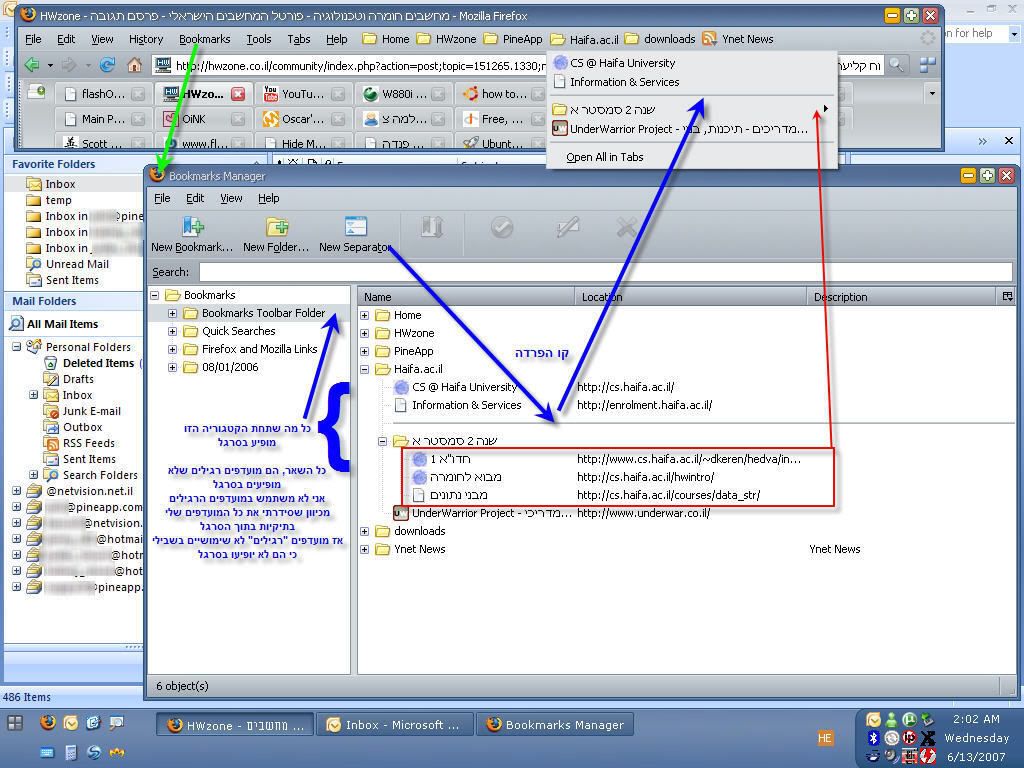Screen dimensions: 1024x768
Task: Sort bookmarks by the Location column header
Action: coord(691,297)
